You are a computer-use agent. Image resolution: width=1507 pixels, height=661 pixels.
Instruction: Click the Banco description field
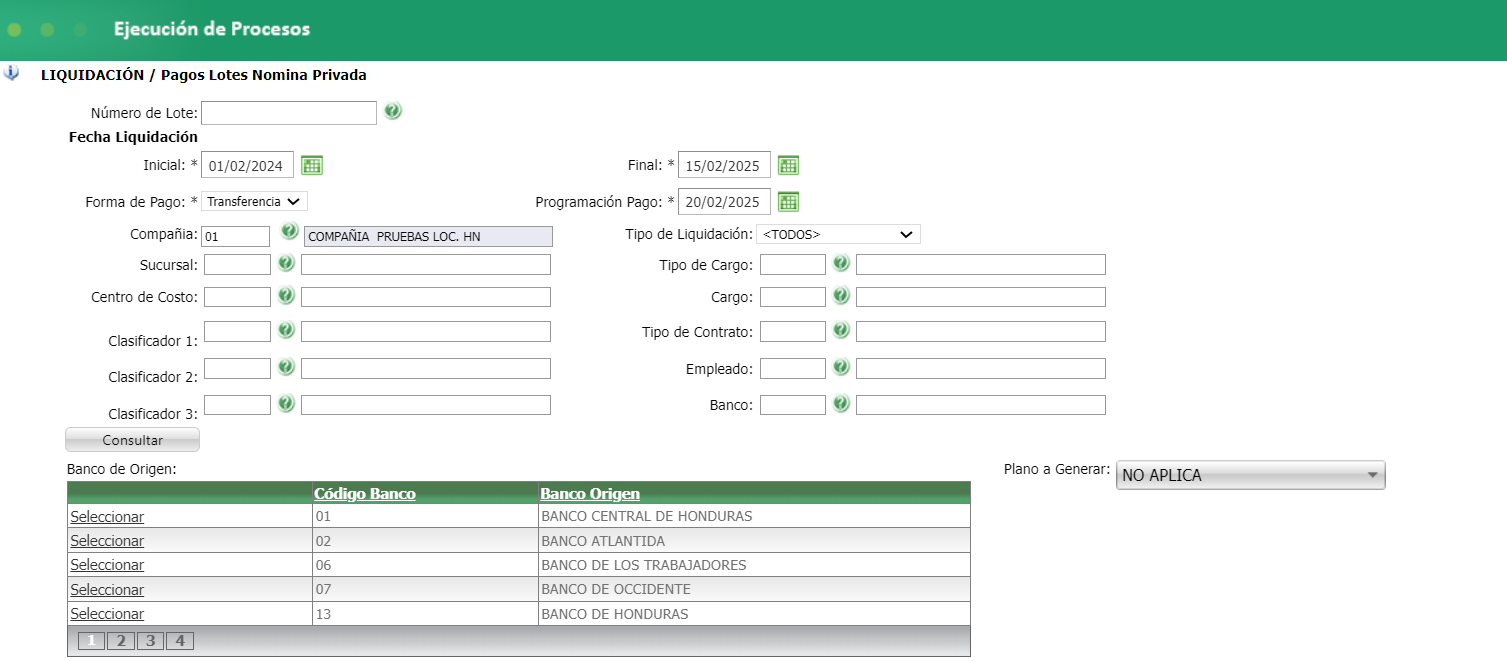(x=981, y=404)
